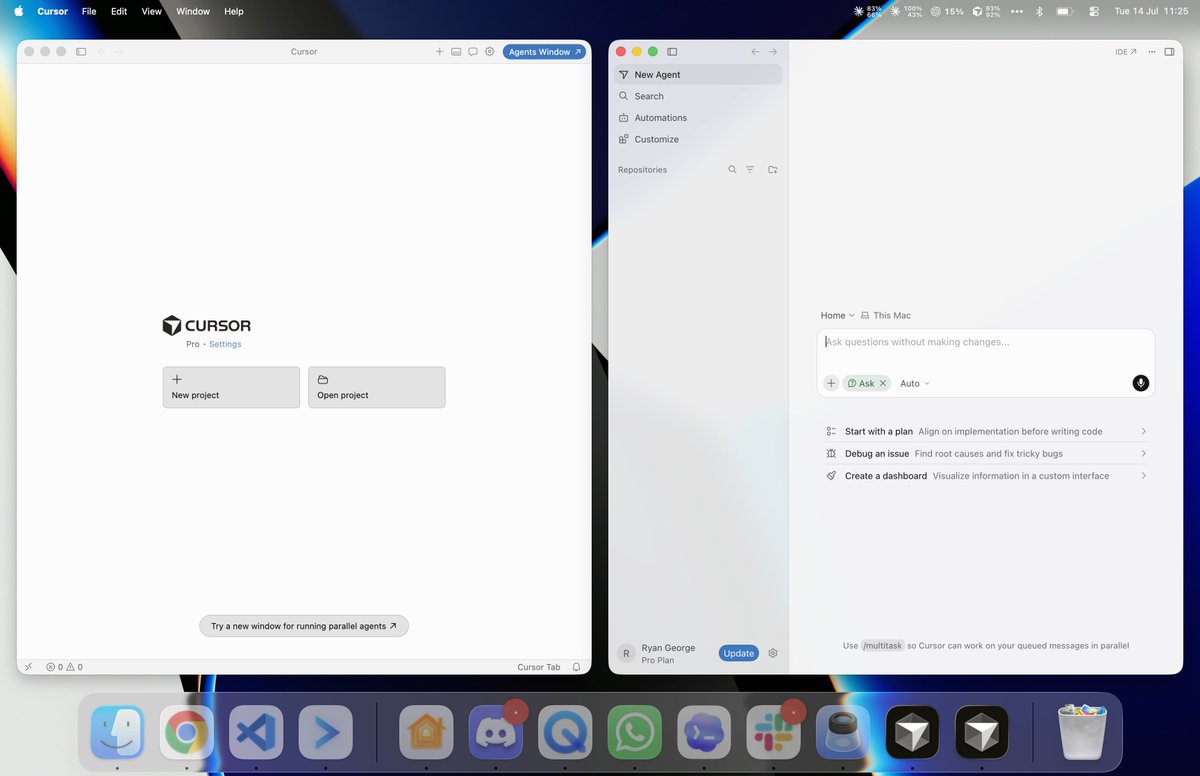Viewport: 1200px width, 776px height.
Task: Expand the Home dropdown above the prompt
Action: pyautogui.click(x=838, y=315)
